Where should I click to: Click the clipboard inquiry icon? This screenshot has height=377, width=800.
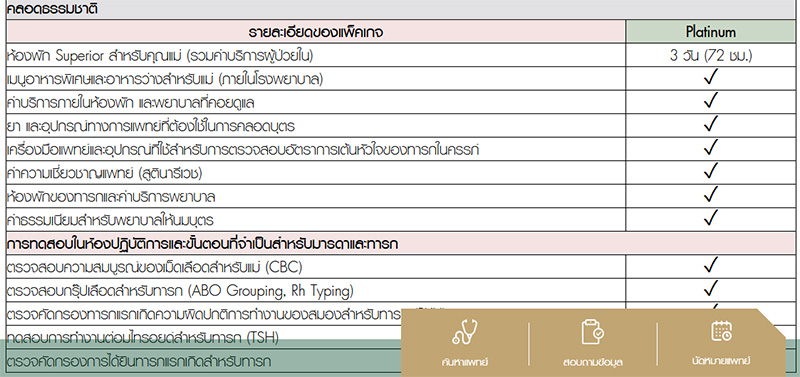[592, 332]
